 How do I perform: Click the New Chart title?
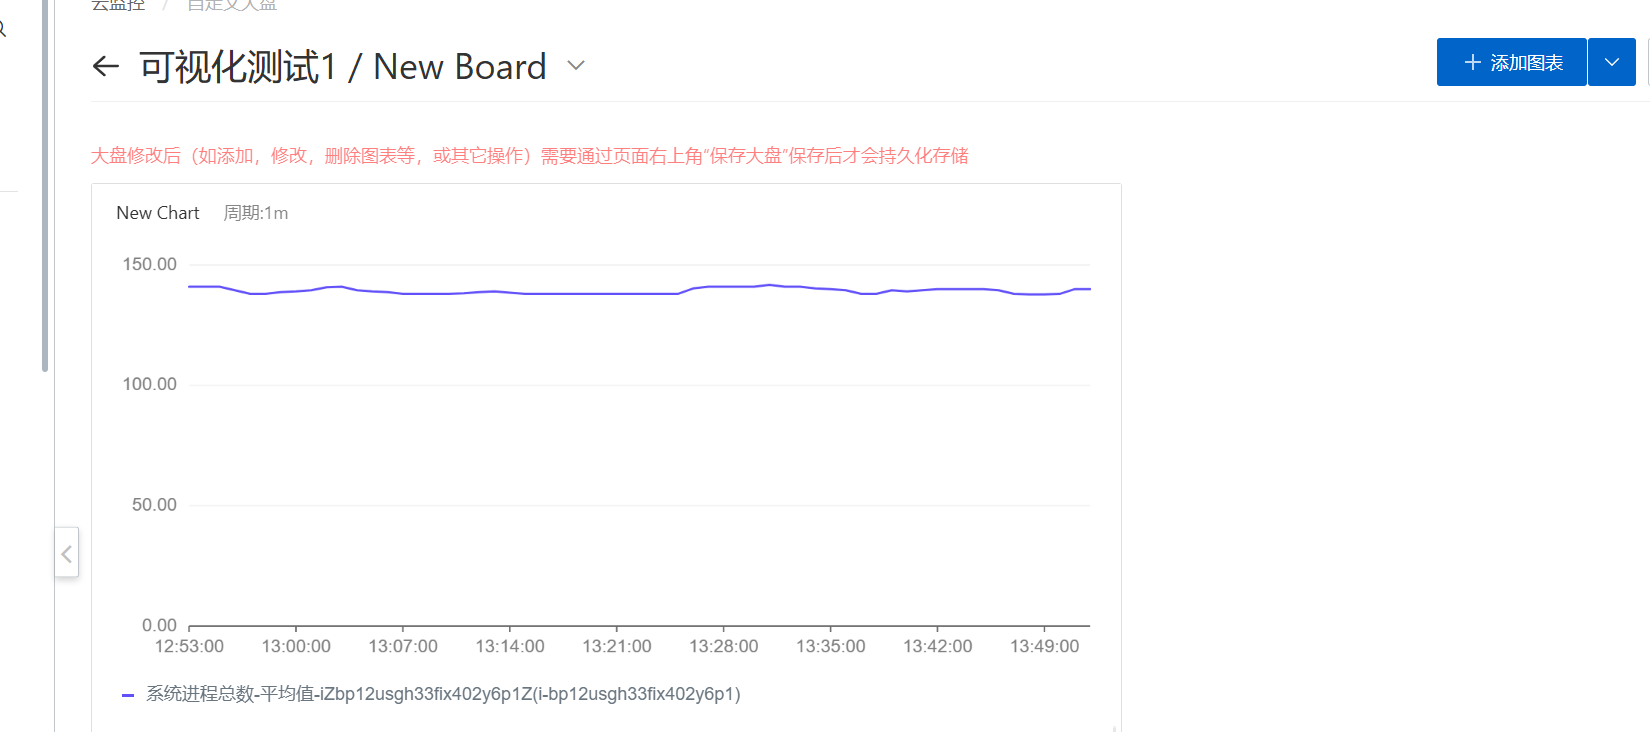(x=158, y=213)
